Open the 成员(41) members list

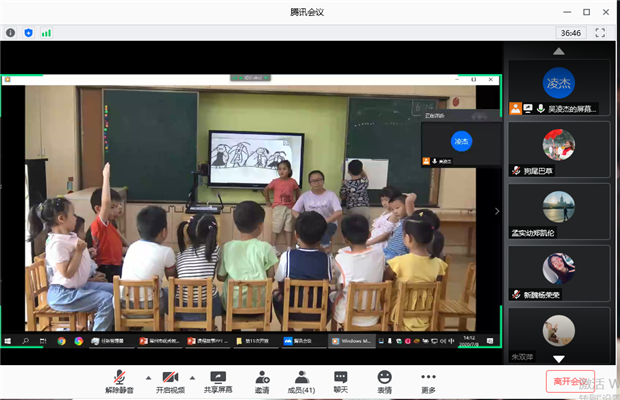coord(301,381)
